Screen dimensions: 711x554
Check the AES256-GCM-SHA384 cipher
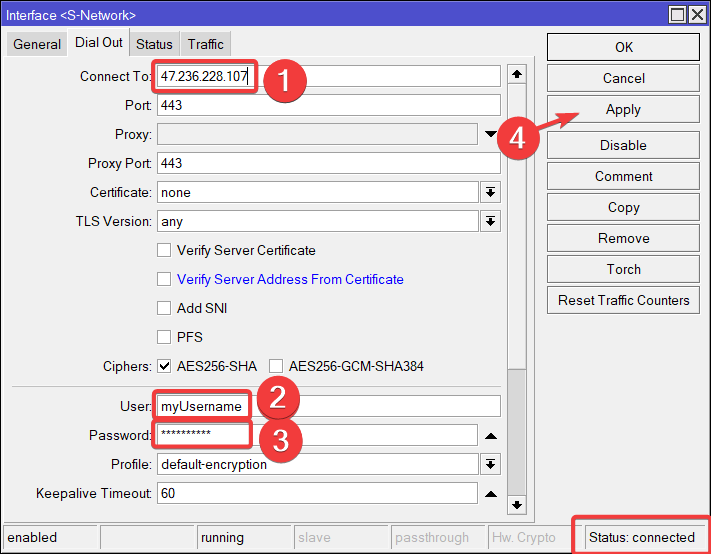276,366
